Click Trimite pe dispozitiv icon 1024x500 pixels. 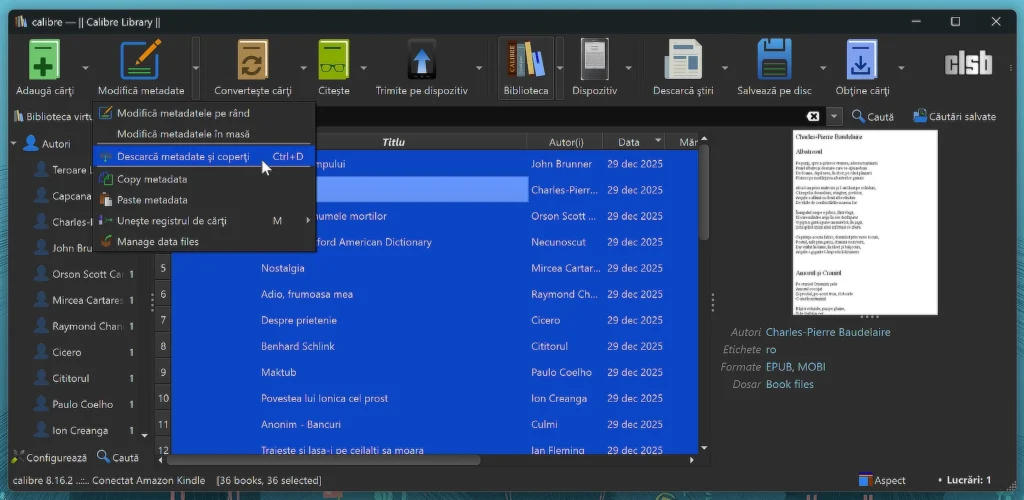click(421, 60)
